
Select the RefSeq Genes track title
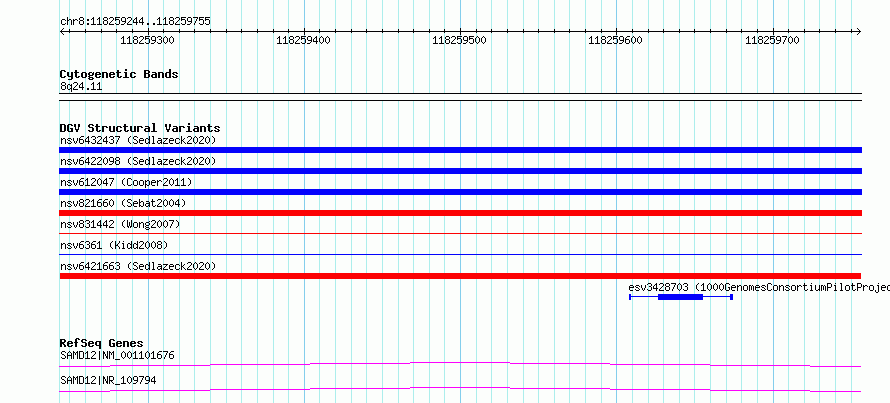101,343
